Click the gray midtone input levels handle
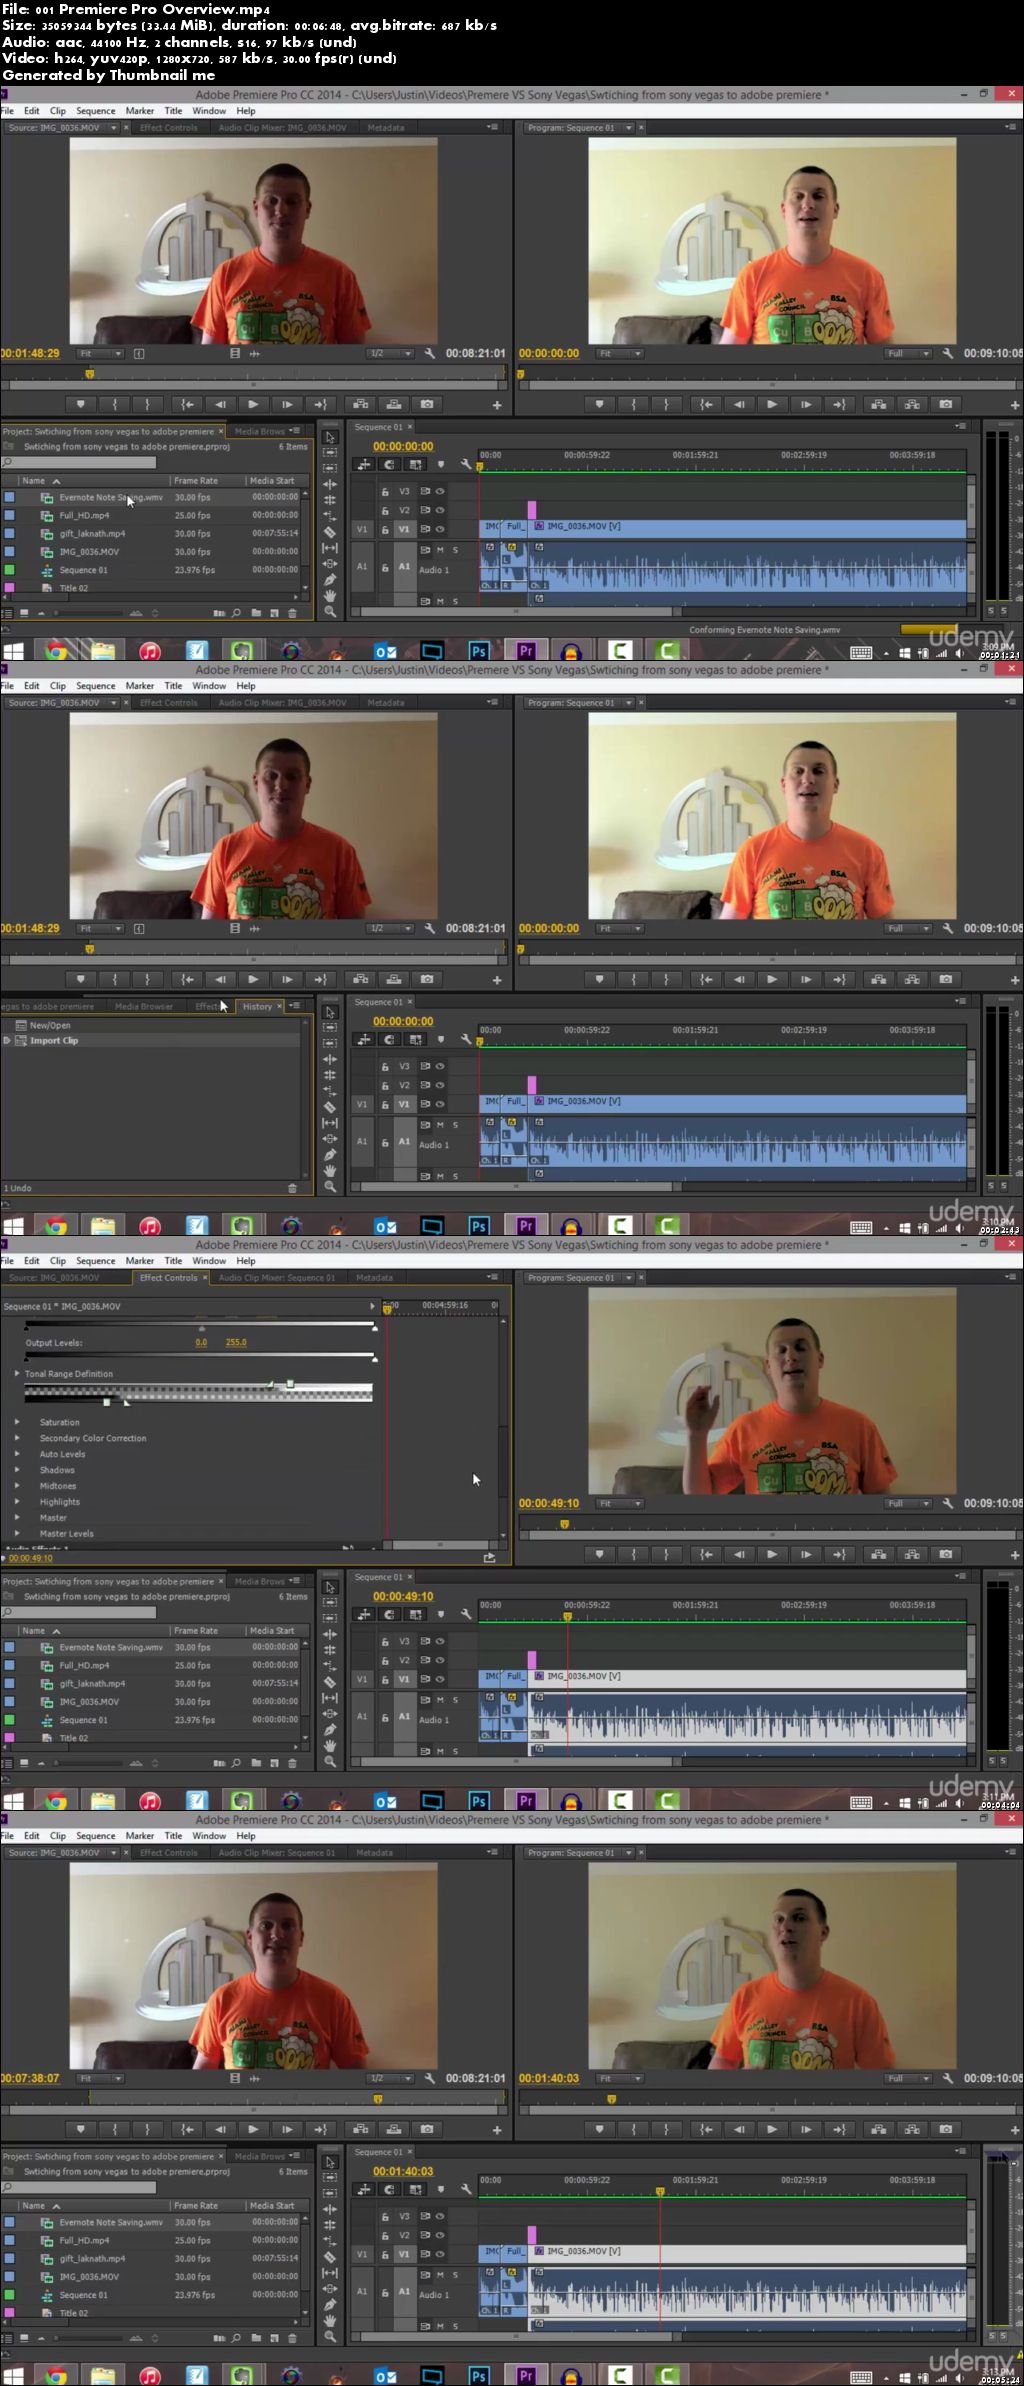The height and width of the screenshot is (2386, 1024). tap(201, 1328)
